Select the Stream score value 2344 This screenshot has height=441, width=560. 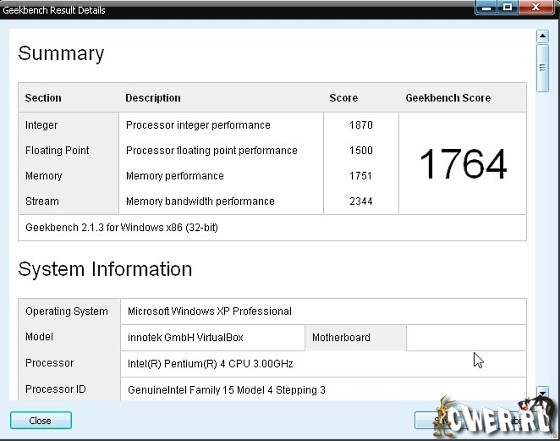click(361, 201)
